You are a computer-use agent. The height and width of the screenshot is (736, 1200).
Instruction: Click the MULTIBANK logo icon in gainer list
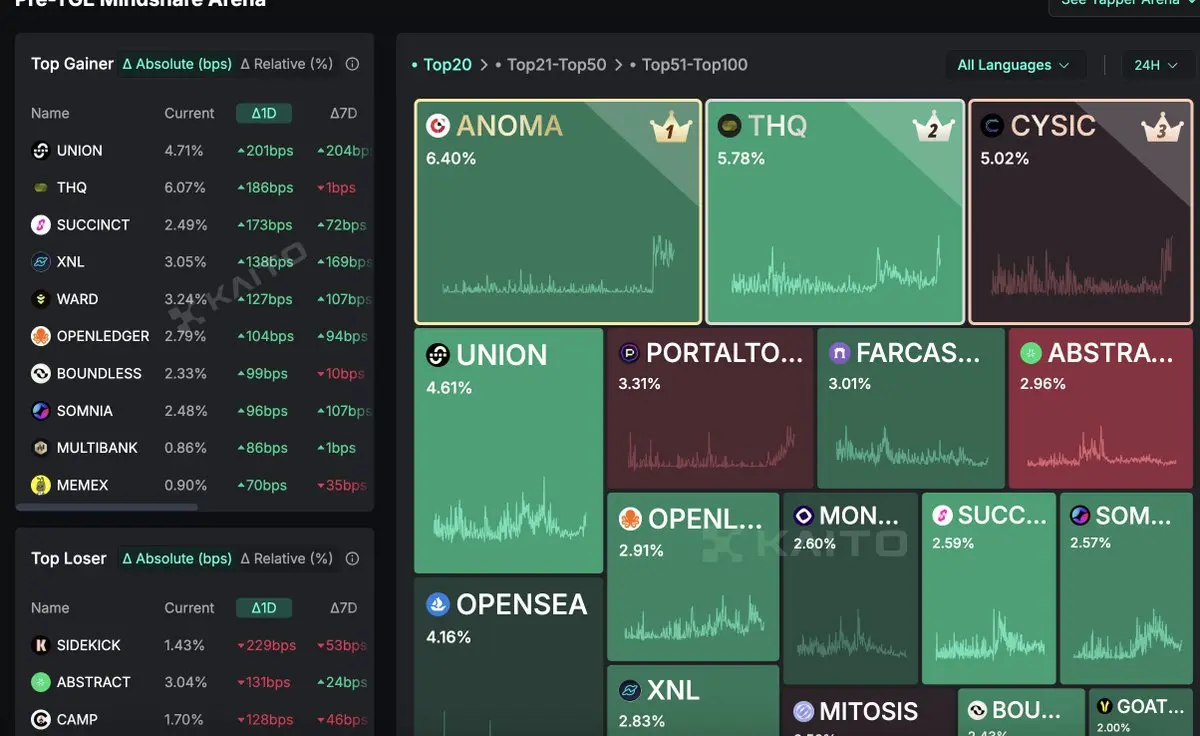(x=41, y=448)
